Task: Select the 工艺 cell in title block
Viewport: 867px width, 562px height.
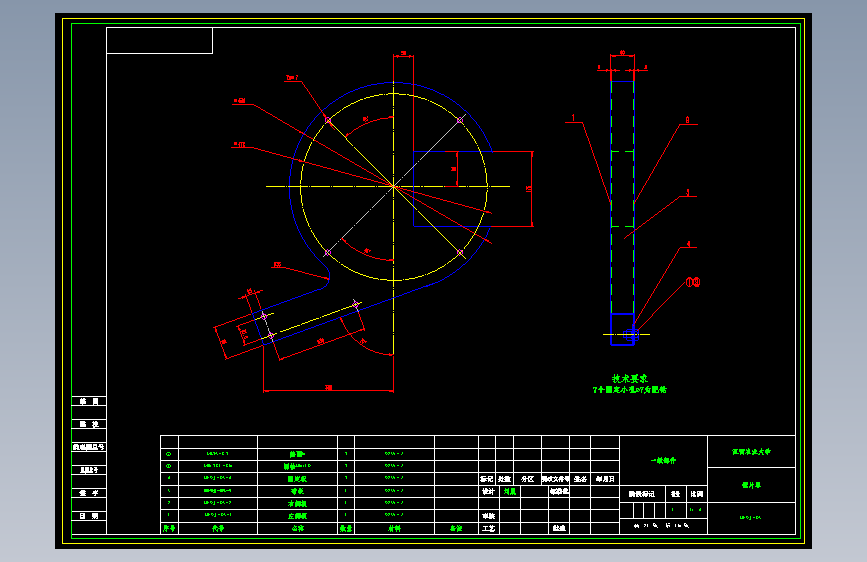Action: click(489, 528)
